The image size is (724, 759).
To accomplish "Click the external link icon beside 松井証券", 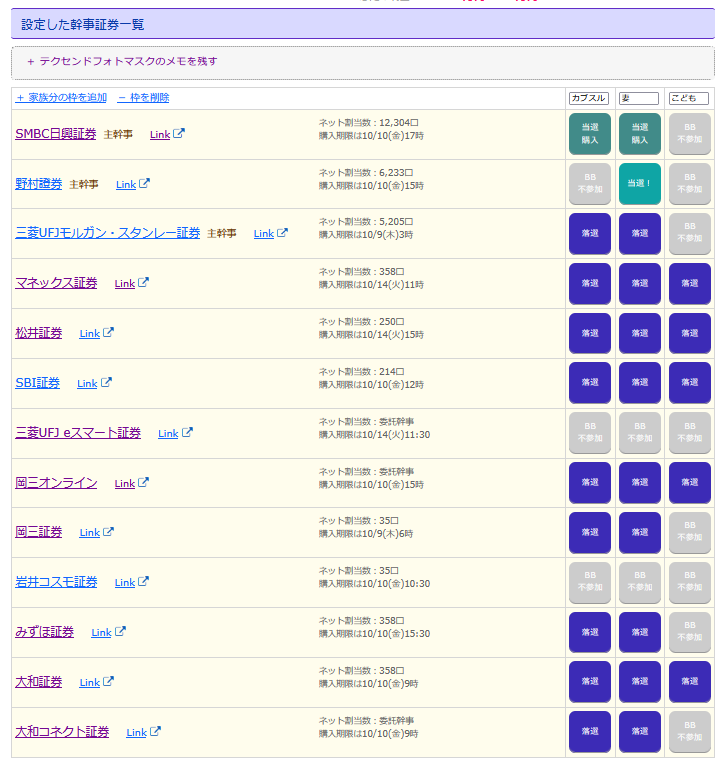I will pyautogui.click(x=108, y=333).
